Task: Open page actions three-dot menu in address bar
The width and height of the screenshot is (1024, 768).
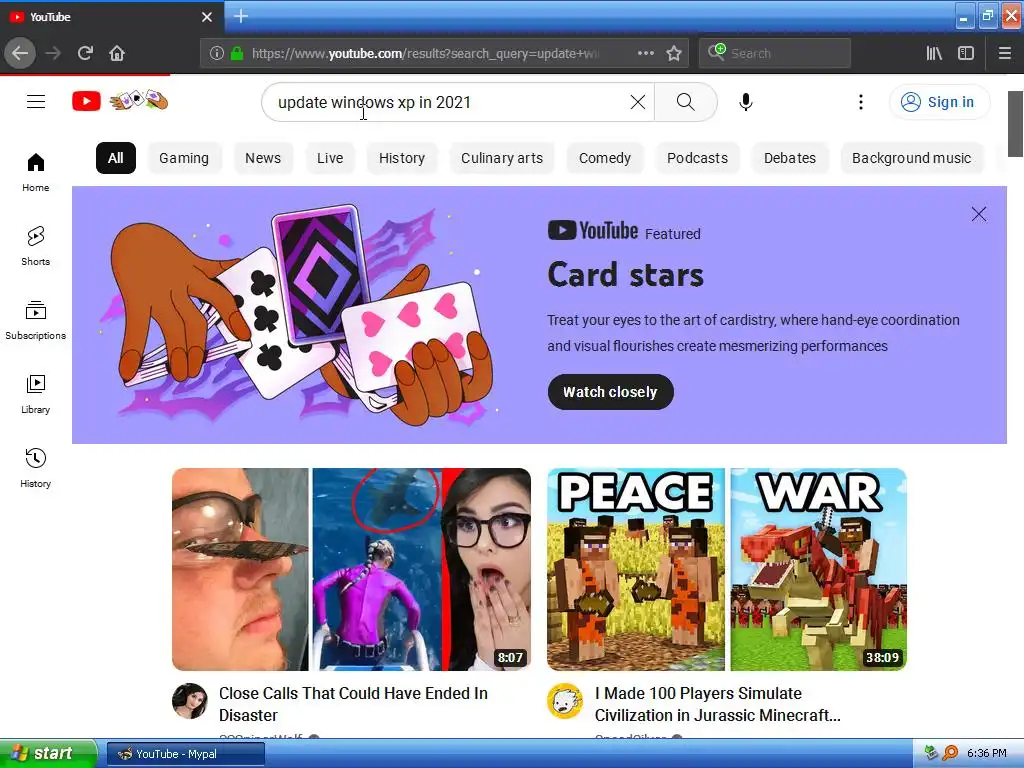Action: pyautogui.click(x=645, y=53)
